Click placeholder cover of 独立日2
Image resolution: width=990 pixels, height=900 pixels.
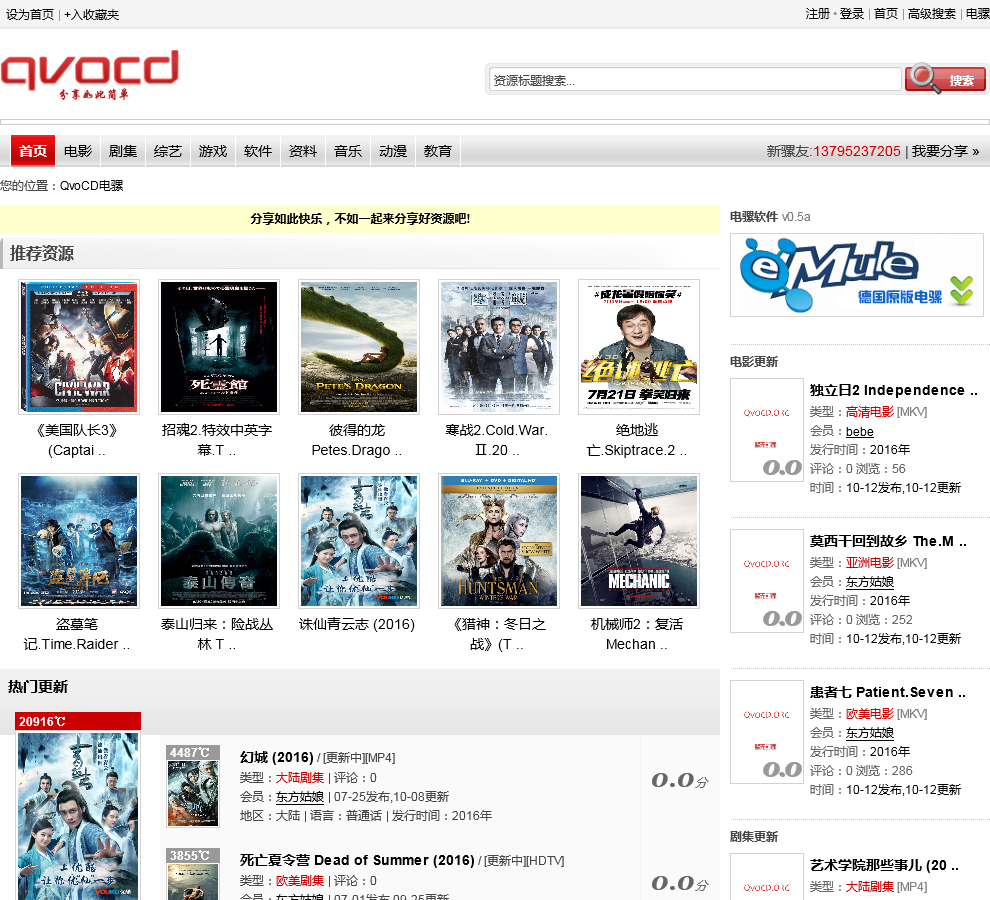click(766, 430)
